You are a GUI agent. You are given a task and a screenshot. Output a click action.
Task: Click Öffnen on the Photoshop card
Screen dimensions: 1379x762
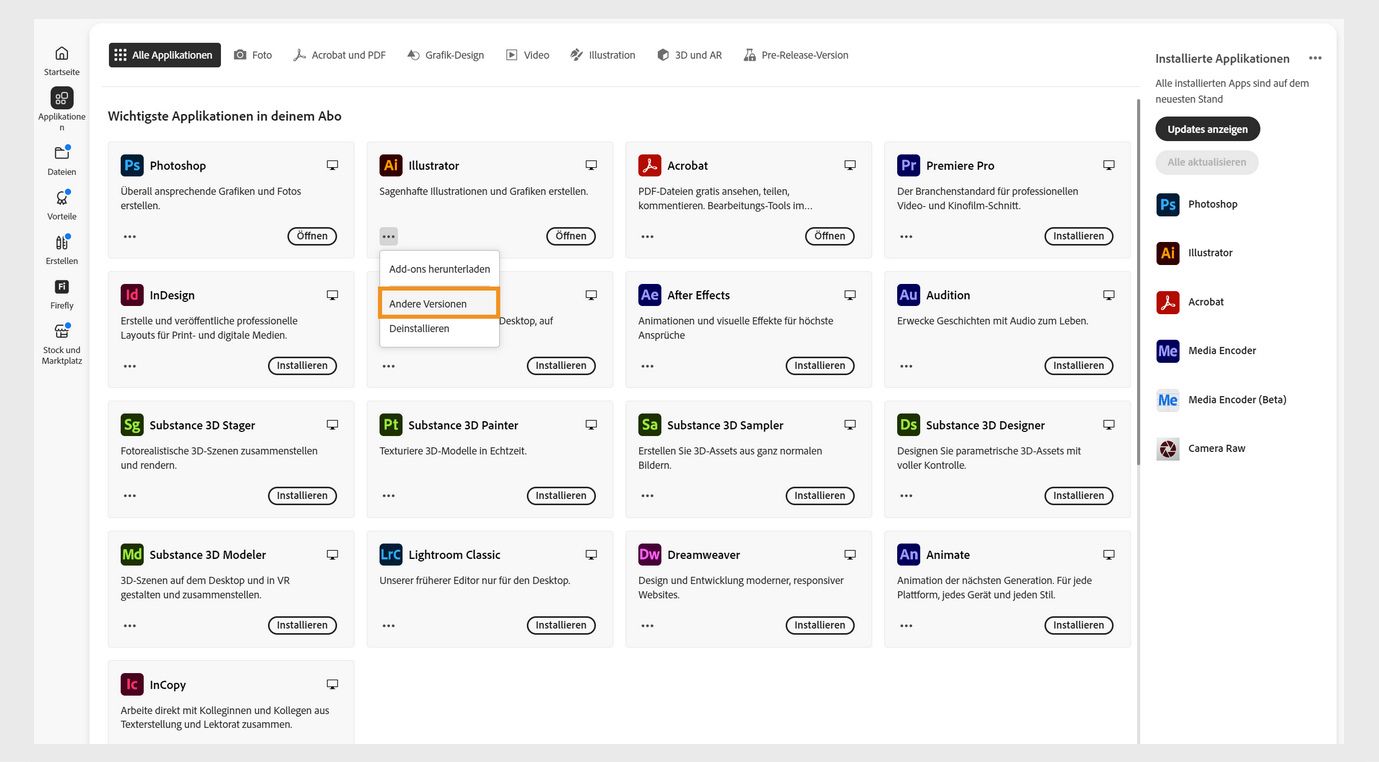(312, 236)
